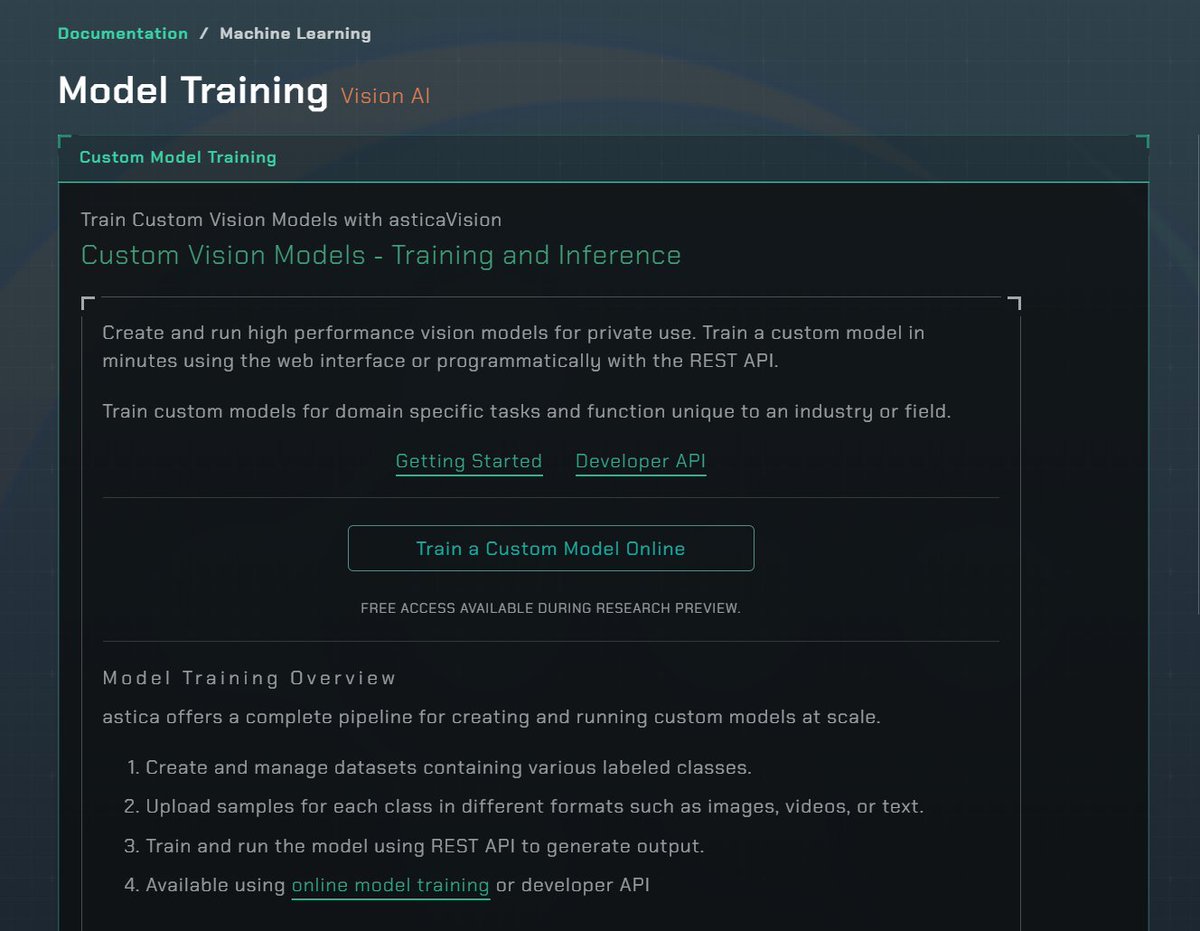The width and height of the screenshot is (1200, 931).
Task: Click the Machine Learning breadcrumb
Action: pyautogui.click(x=295, y=33)
